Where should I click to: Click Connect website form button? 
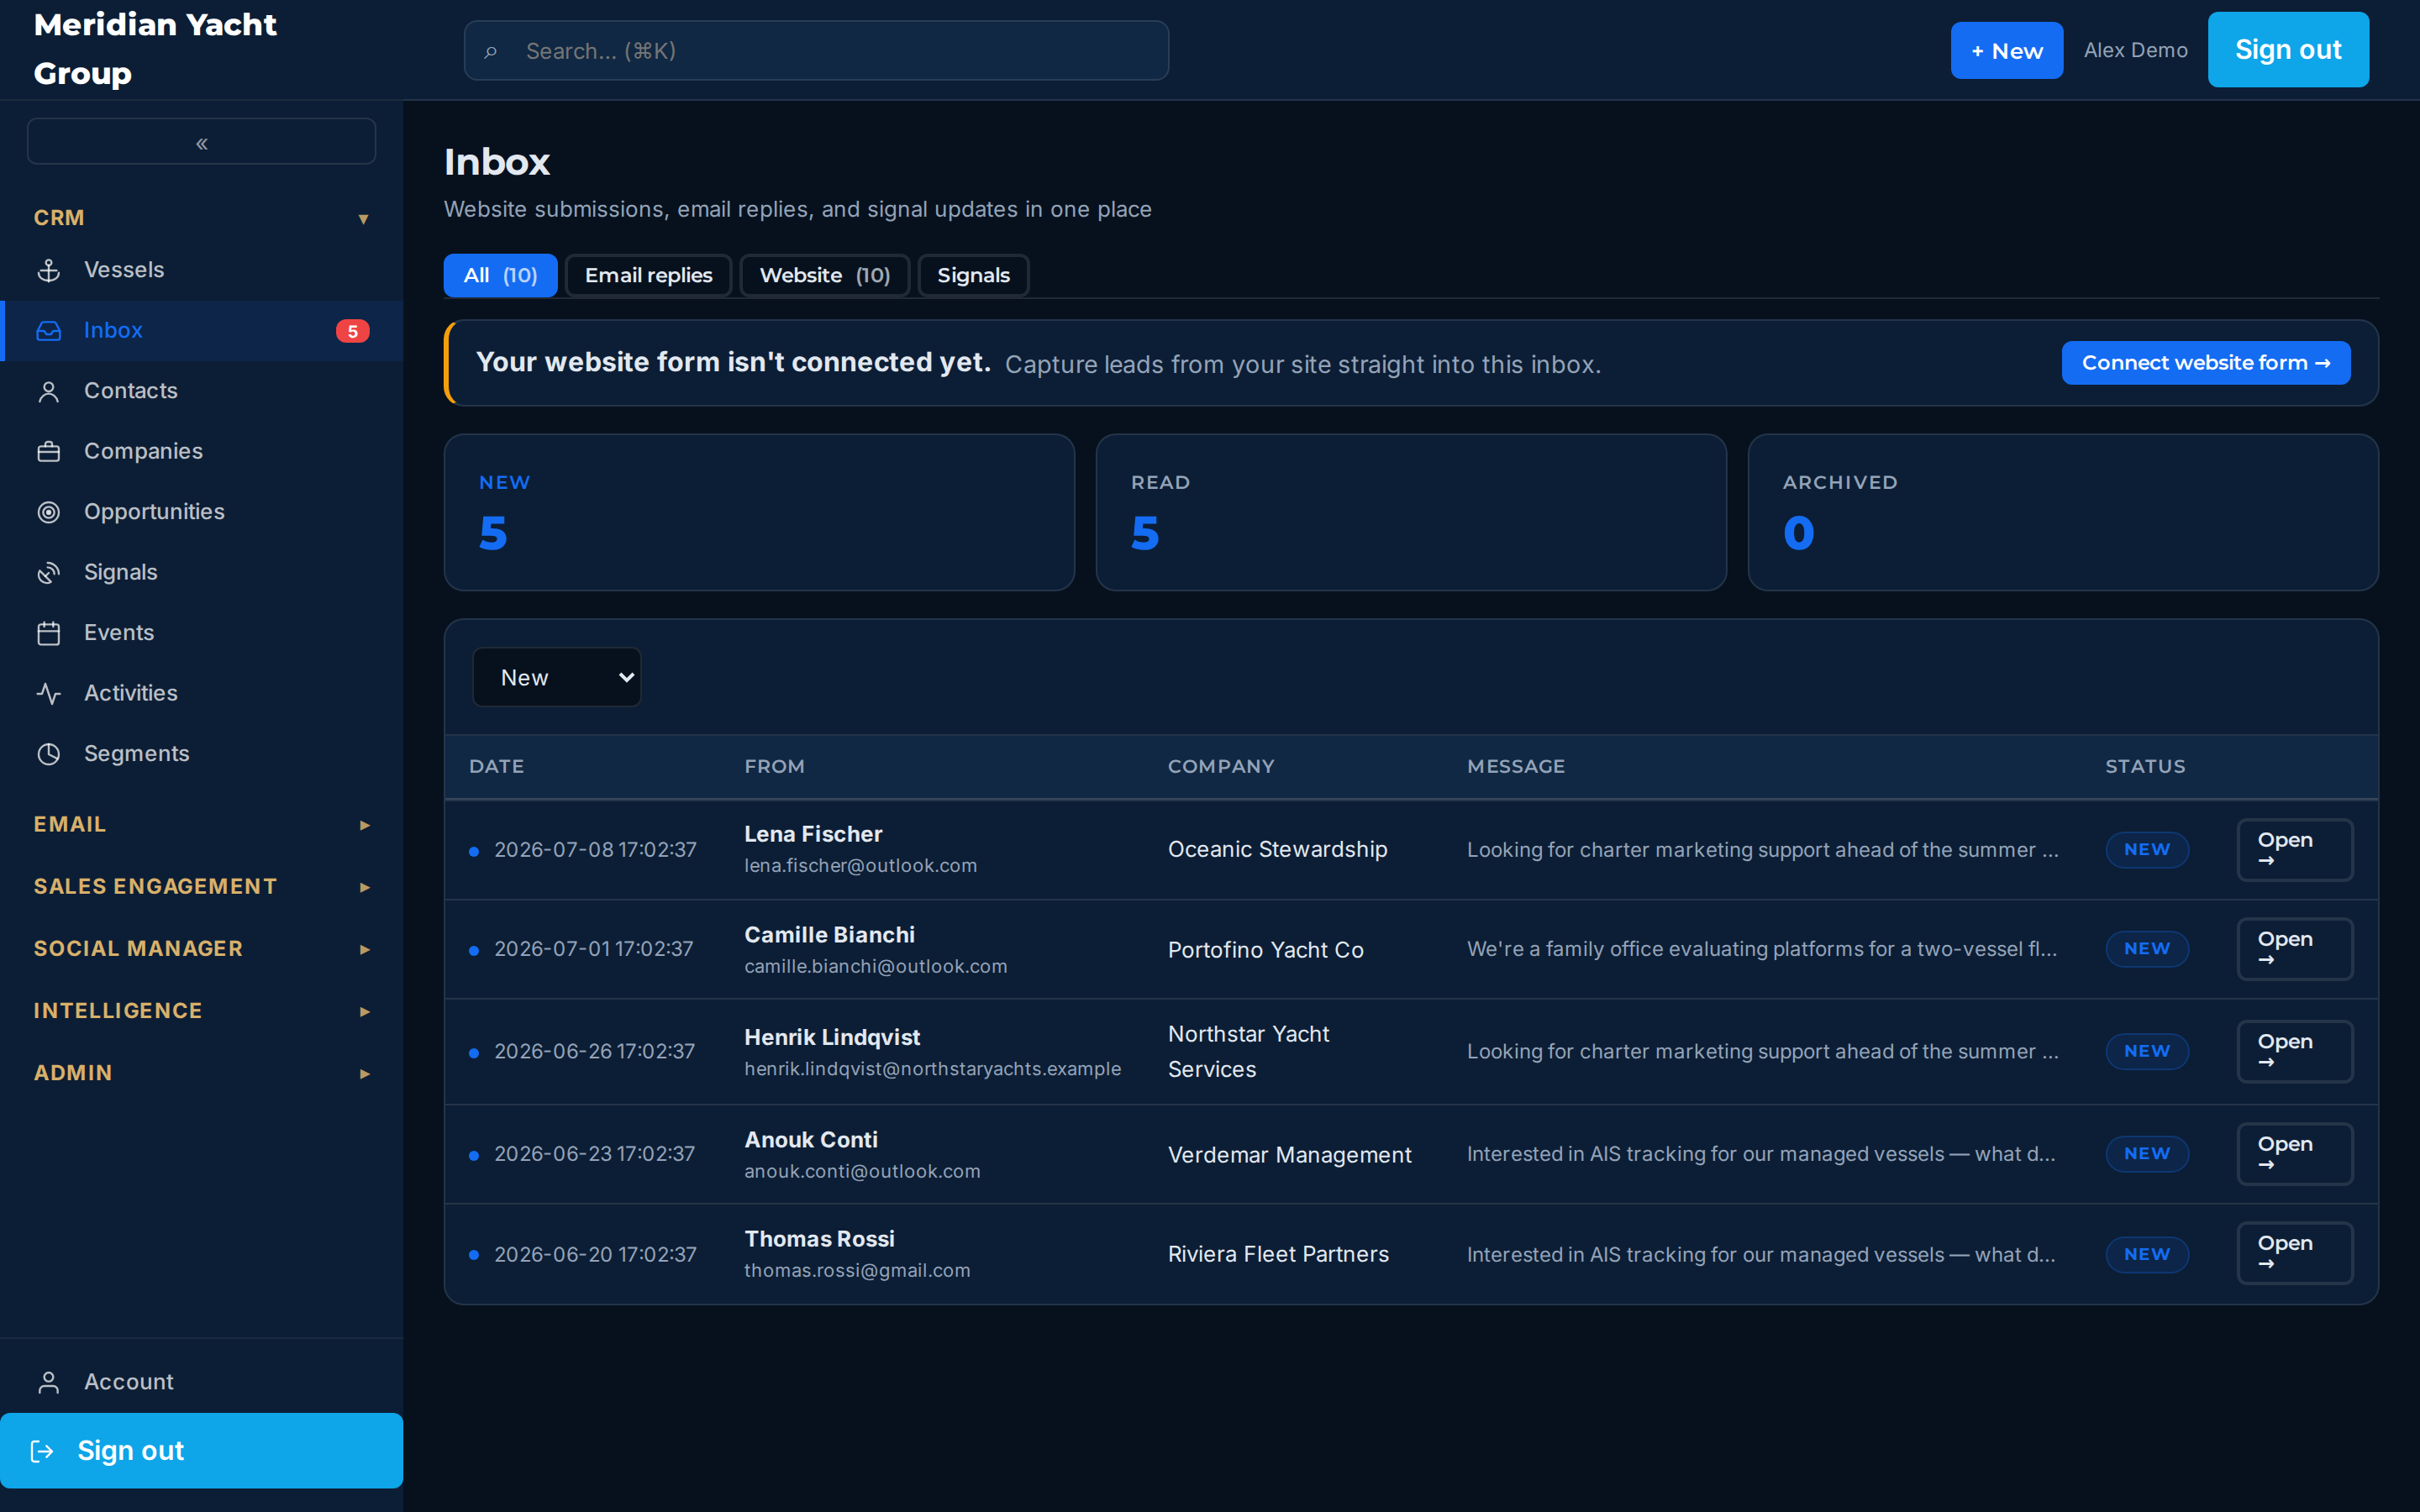point(2206,363)
